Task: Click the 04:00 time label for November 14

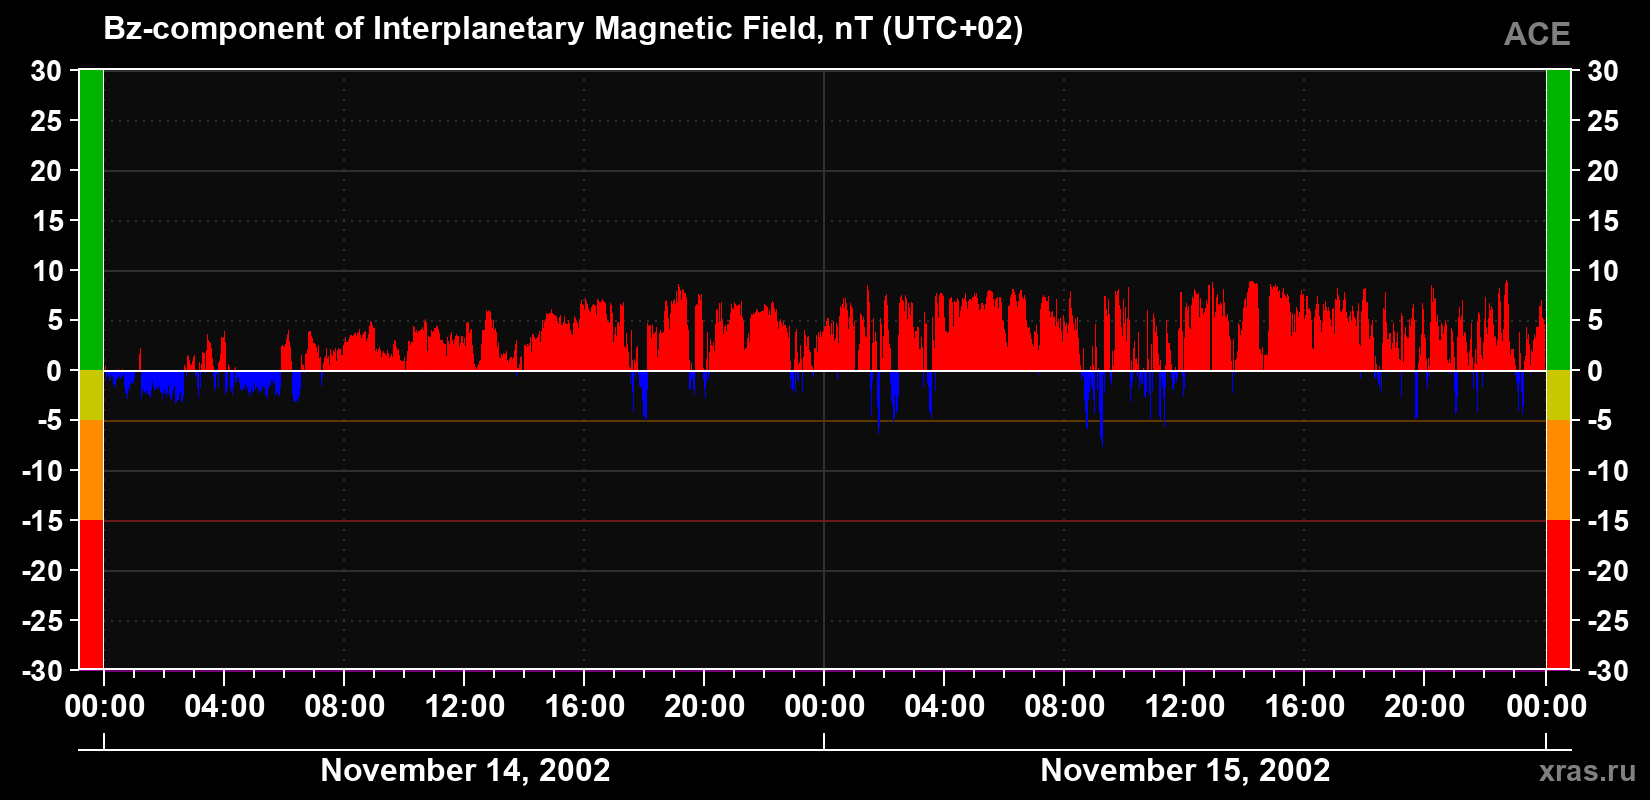Action: click(x=225, y=707)
